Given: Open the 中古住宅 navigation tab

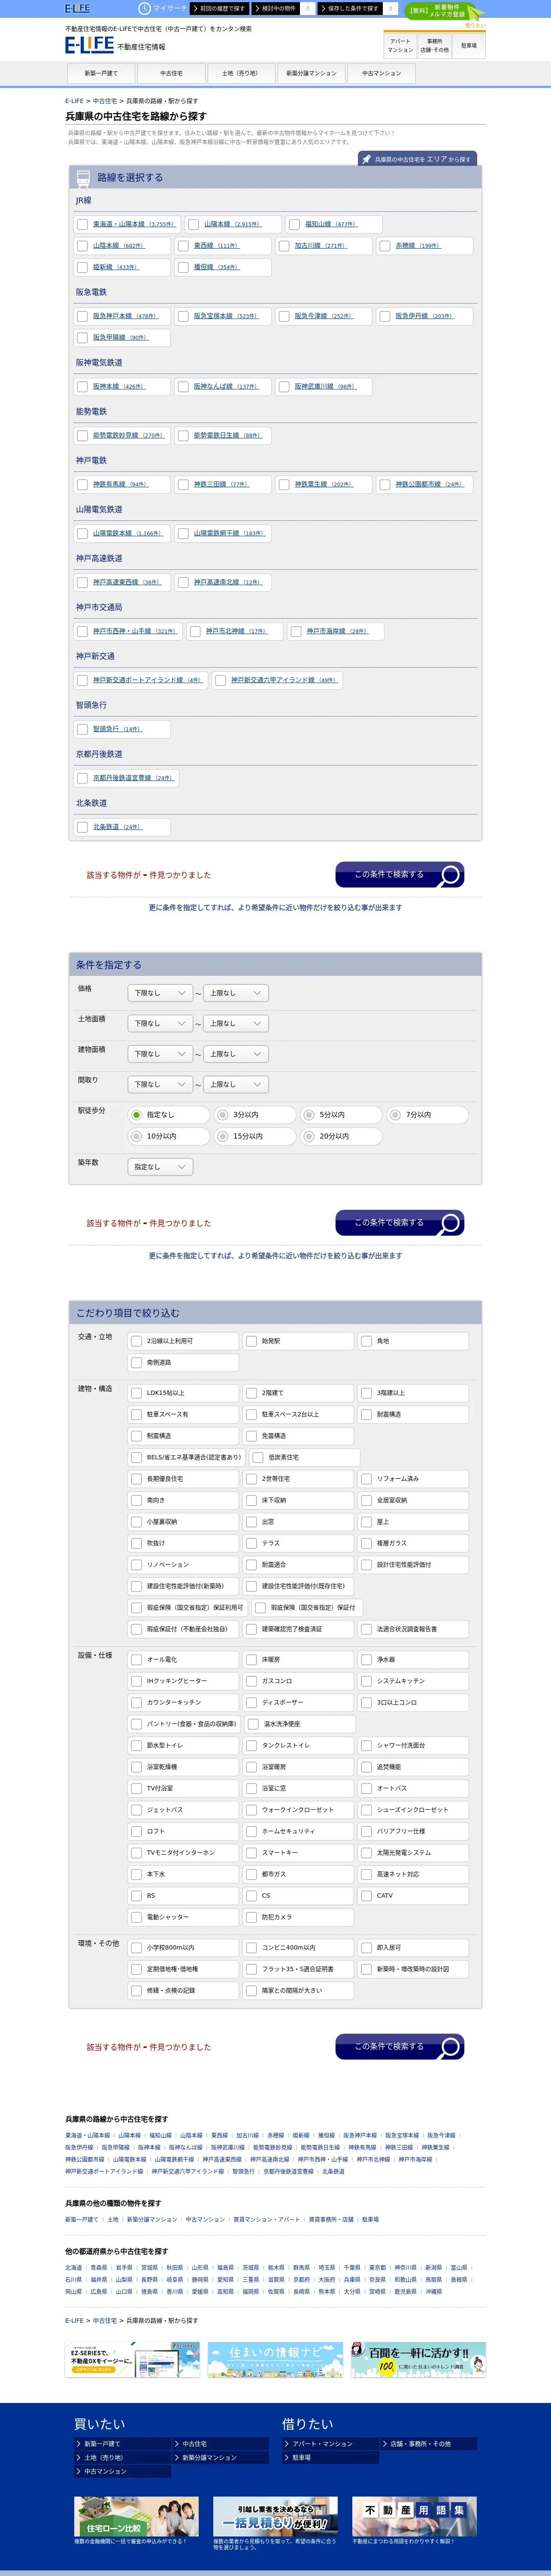Looking at the screenshot, I should click(171, 73).
